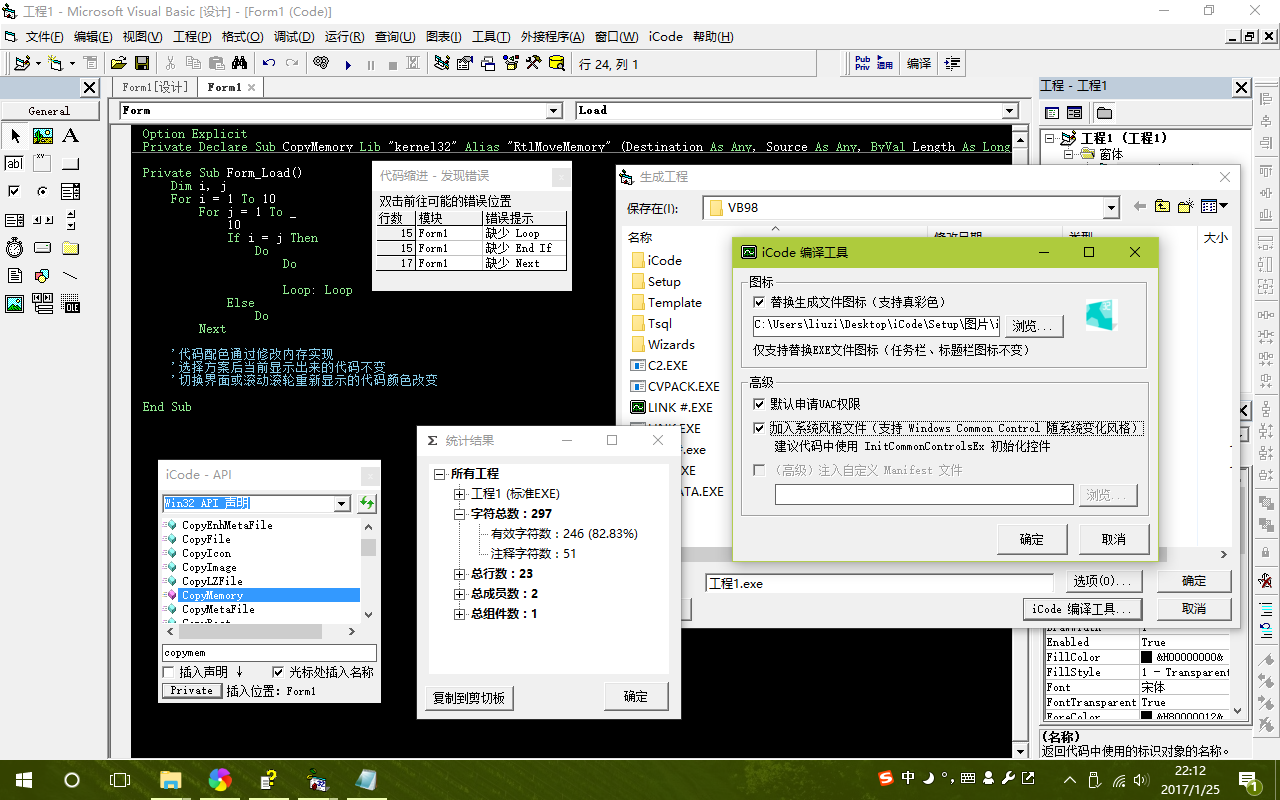Select the ComboBox control in the toolbox

click(x=70, y=191)
